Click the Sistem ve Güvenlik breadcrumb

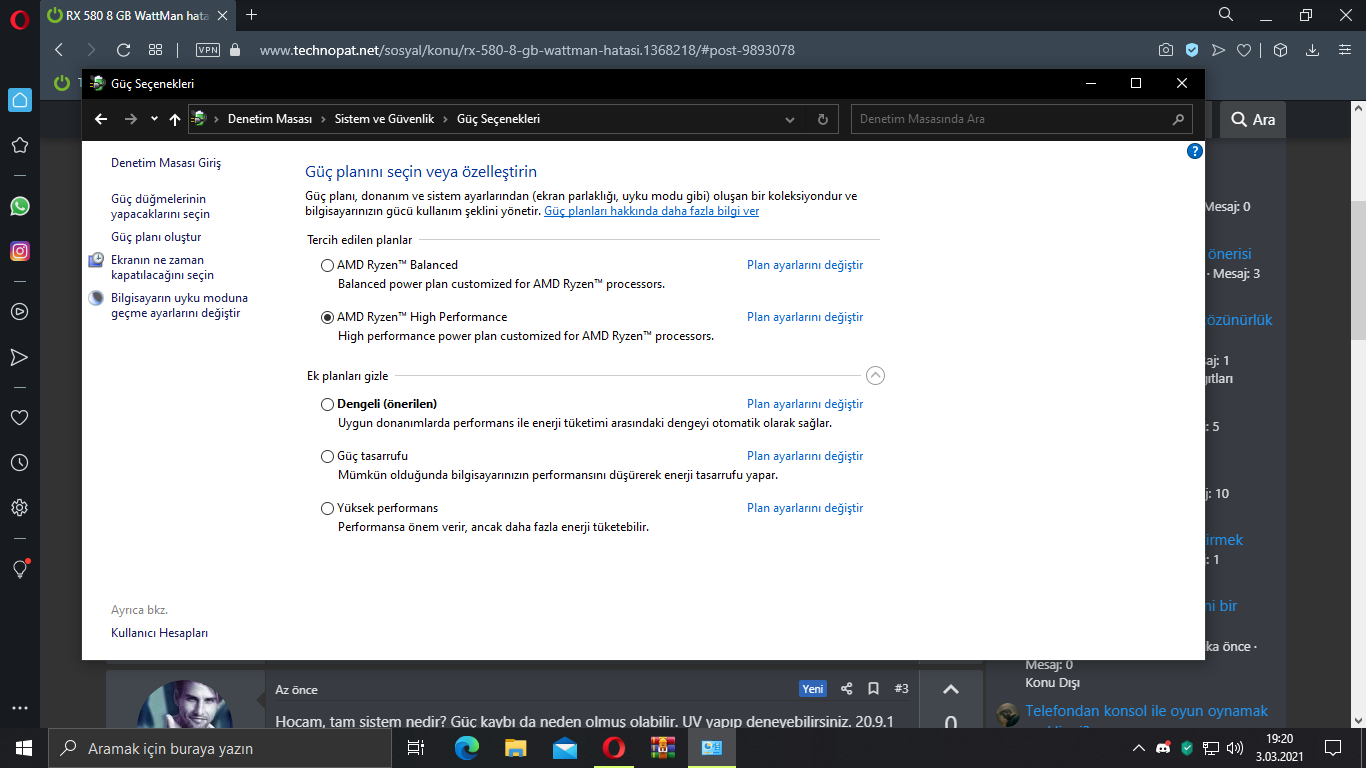pyautogui.click(x=385, y=119)
